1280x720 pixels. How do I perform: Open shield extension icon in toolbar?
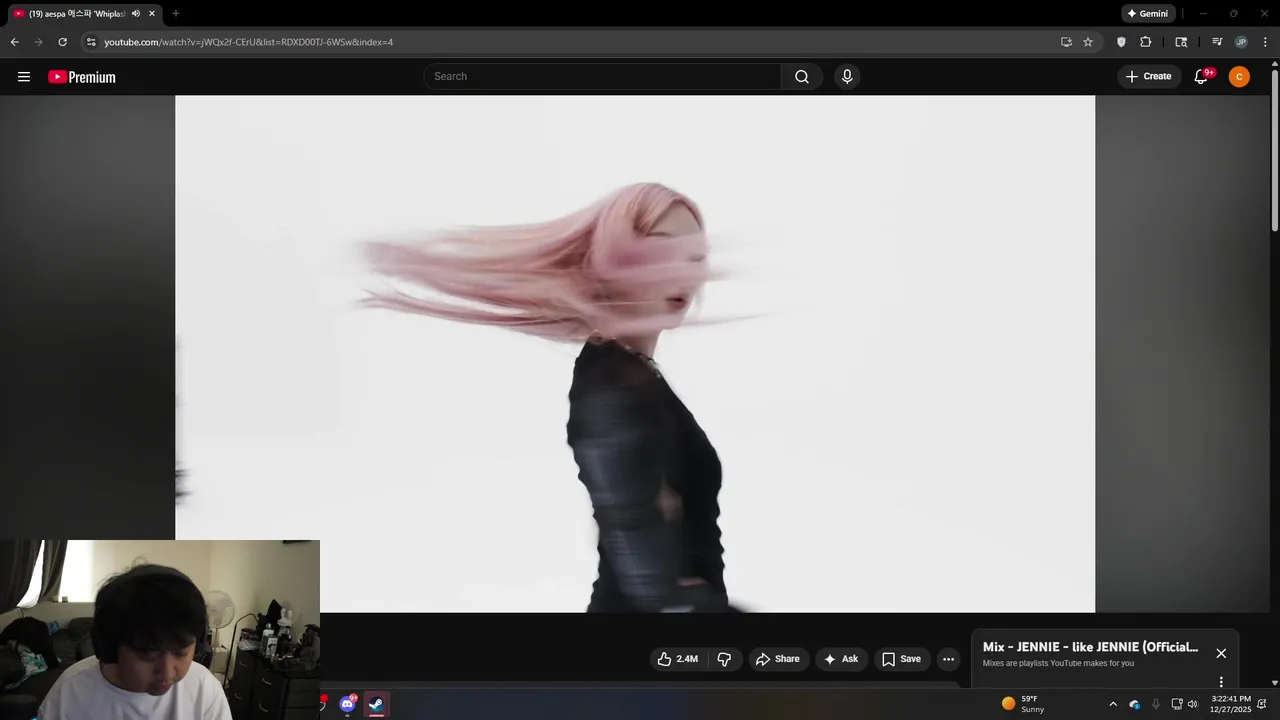(1121, 42)
